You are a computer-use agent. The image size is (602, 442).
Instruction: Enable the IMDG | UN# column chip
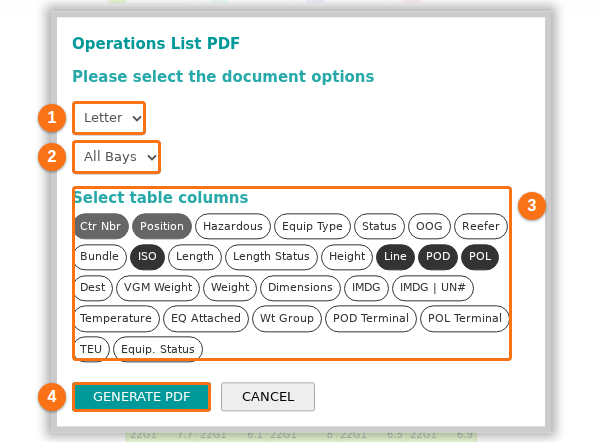click(433, 288)
